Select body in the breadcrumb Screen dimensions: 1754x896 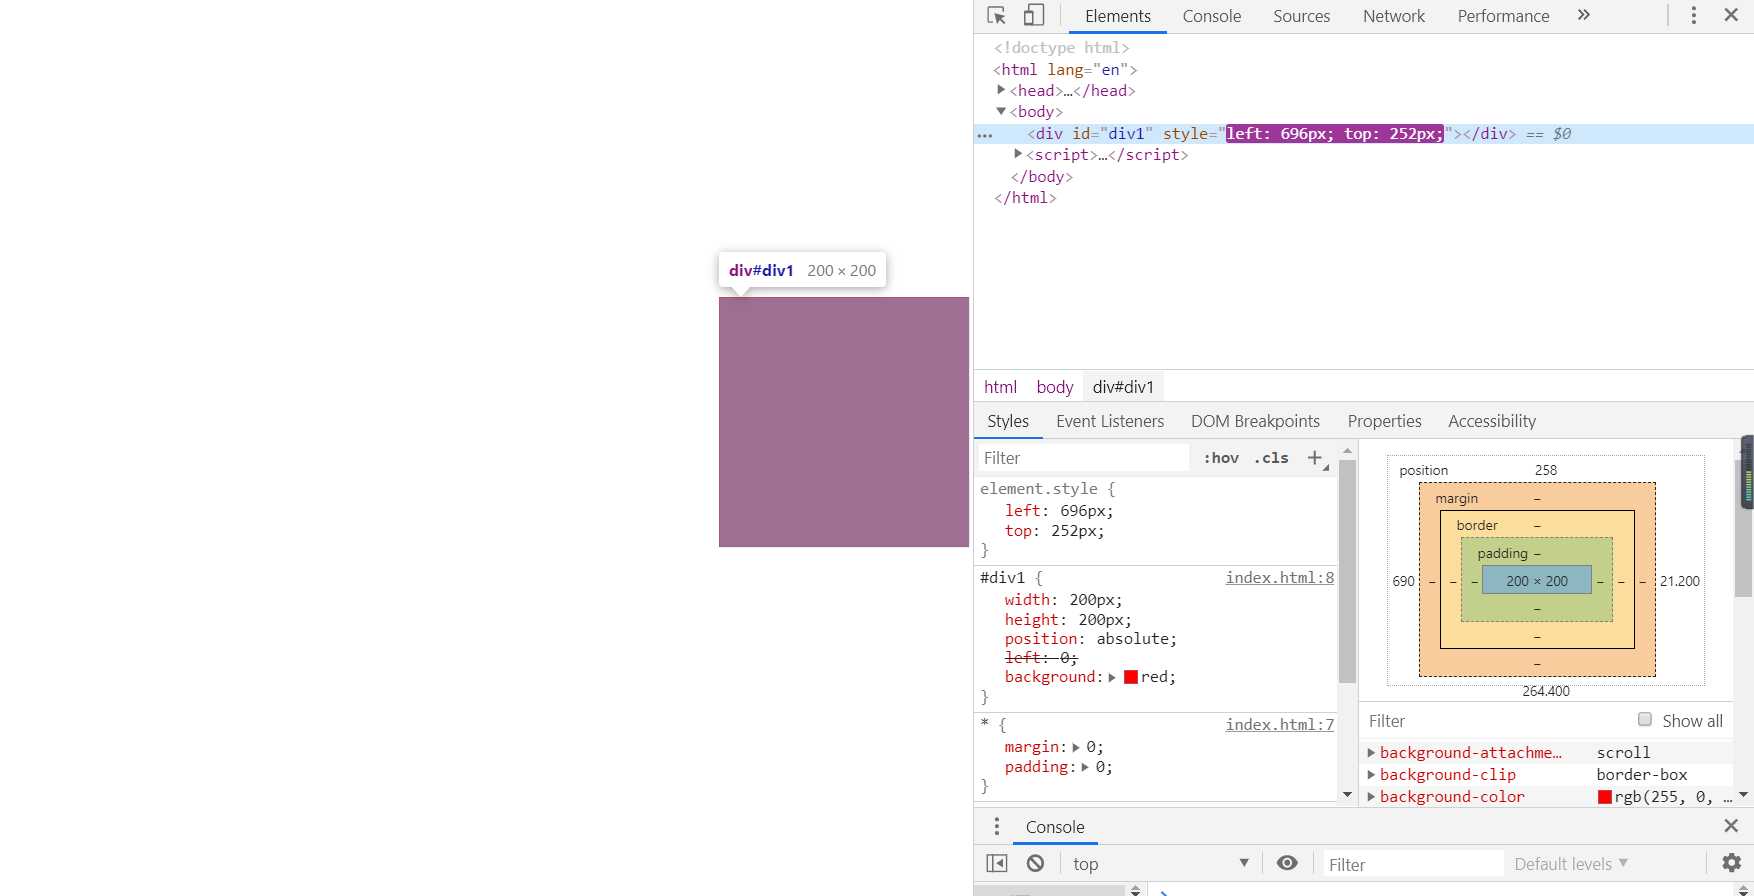(x=1055, y=387)
